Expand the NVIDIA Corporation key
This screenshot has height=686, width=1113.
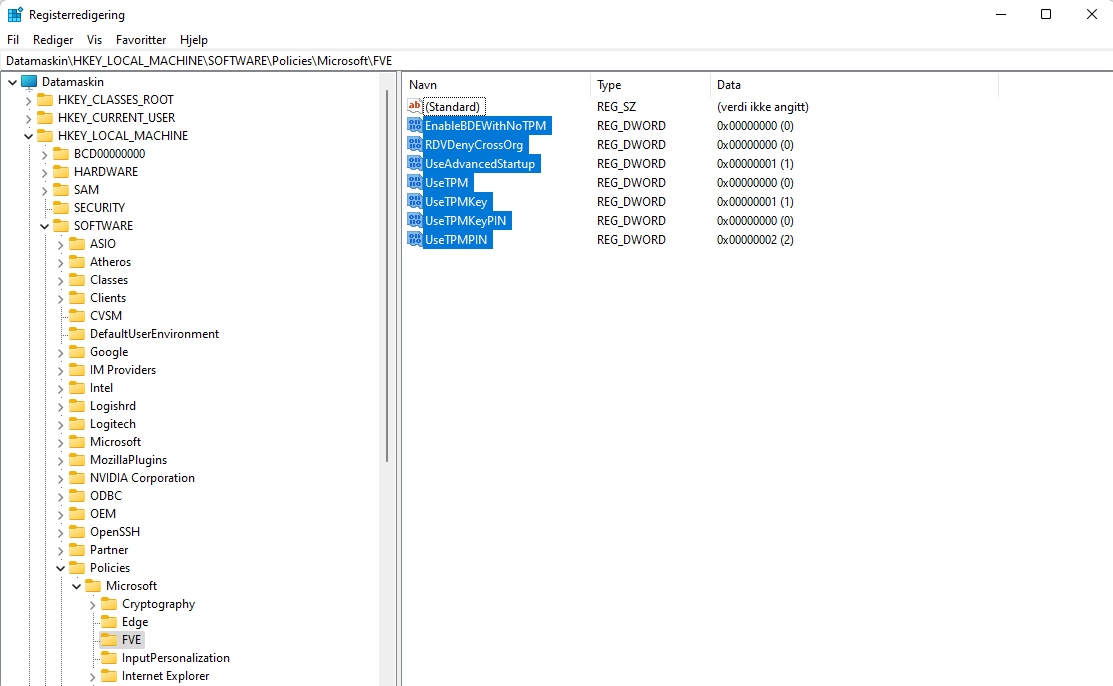60,477
